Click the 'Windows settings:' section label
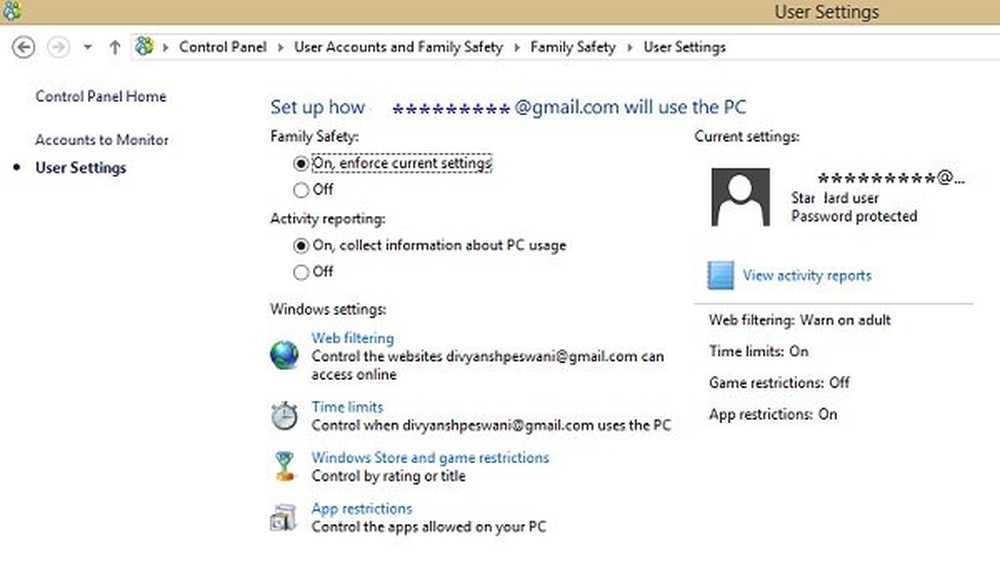This screenshot has width=1000, height=586. click(328, 309)
